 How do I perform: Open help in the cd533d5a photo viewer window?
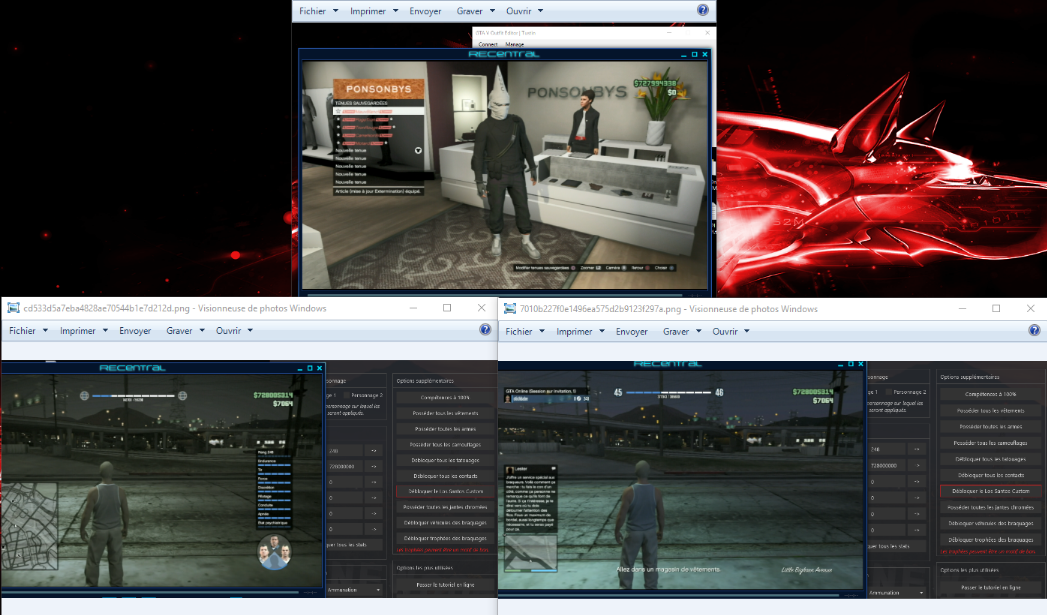point(485,330)
